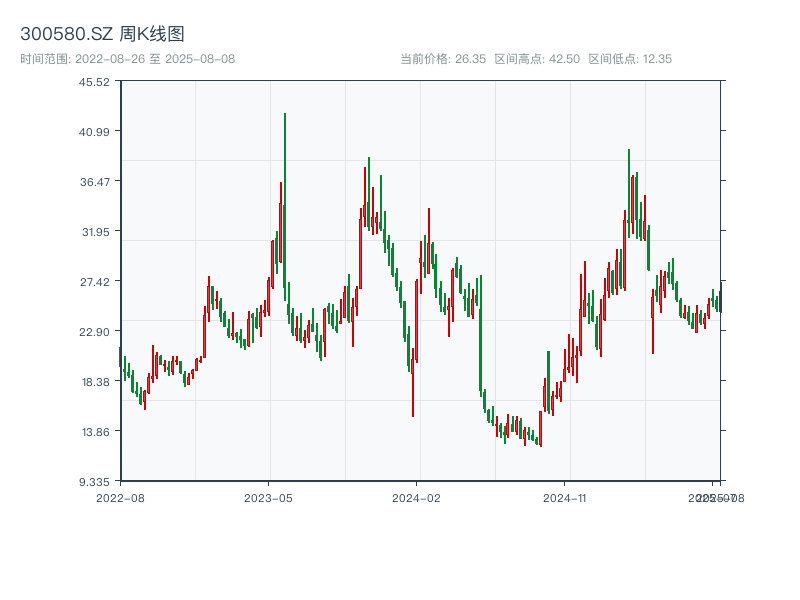Click the tallest green candle at the 42.50 peak

[x=285, y=207]
